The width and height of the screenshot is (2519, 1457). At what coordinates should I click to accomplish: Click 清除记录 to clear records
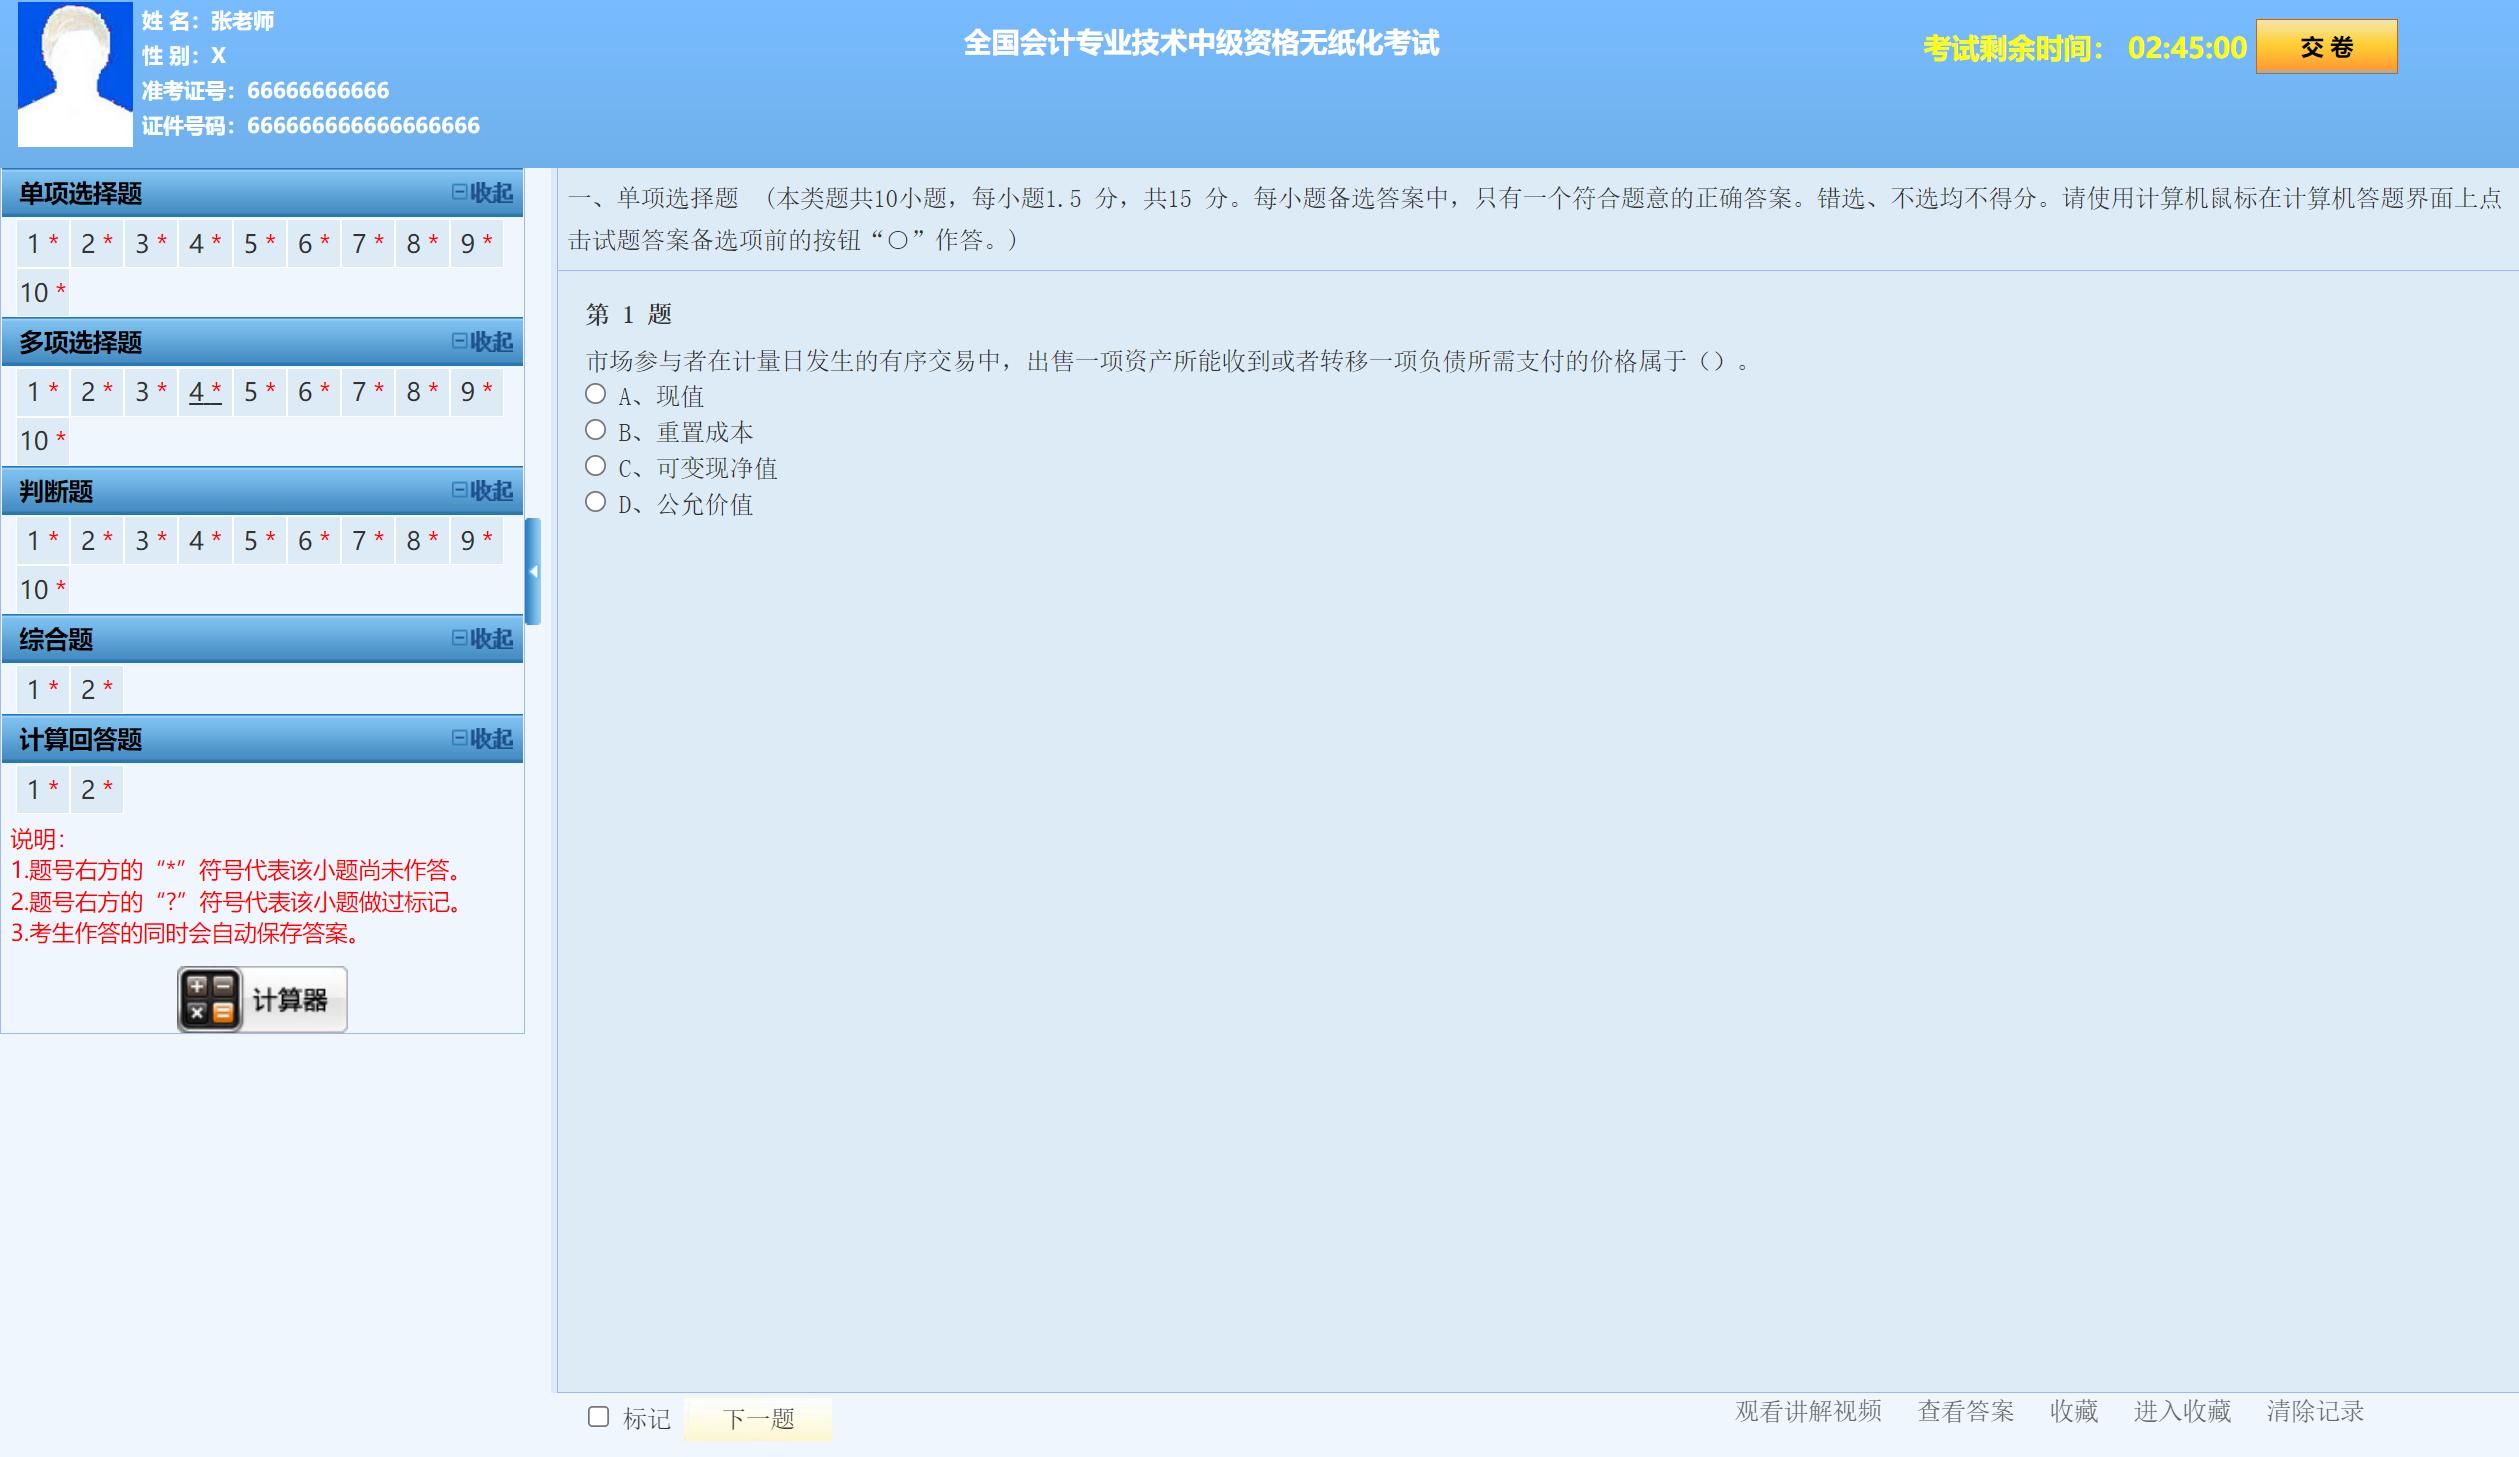click(x=2313, y=1413)
